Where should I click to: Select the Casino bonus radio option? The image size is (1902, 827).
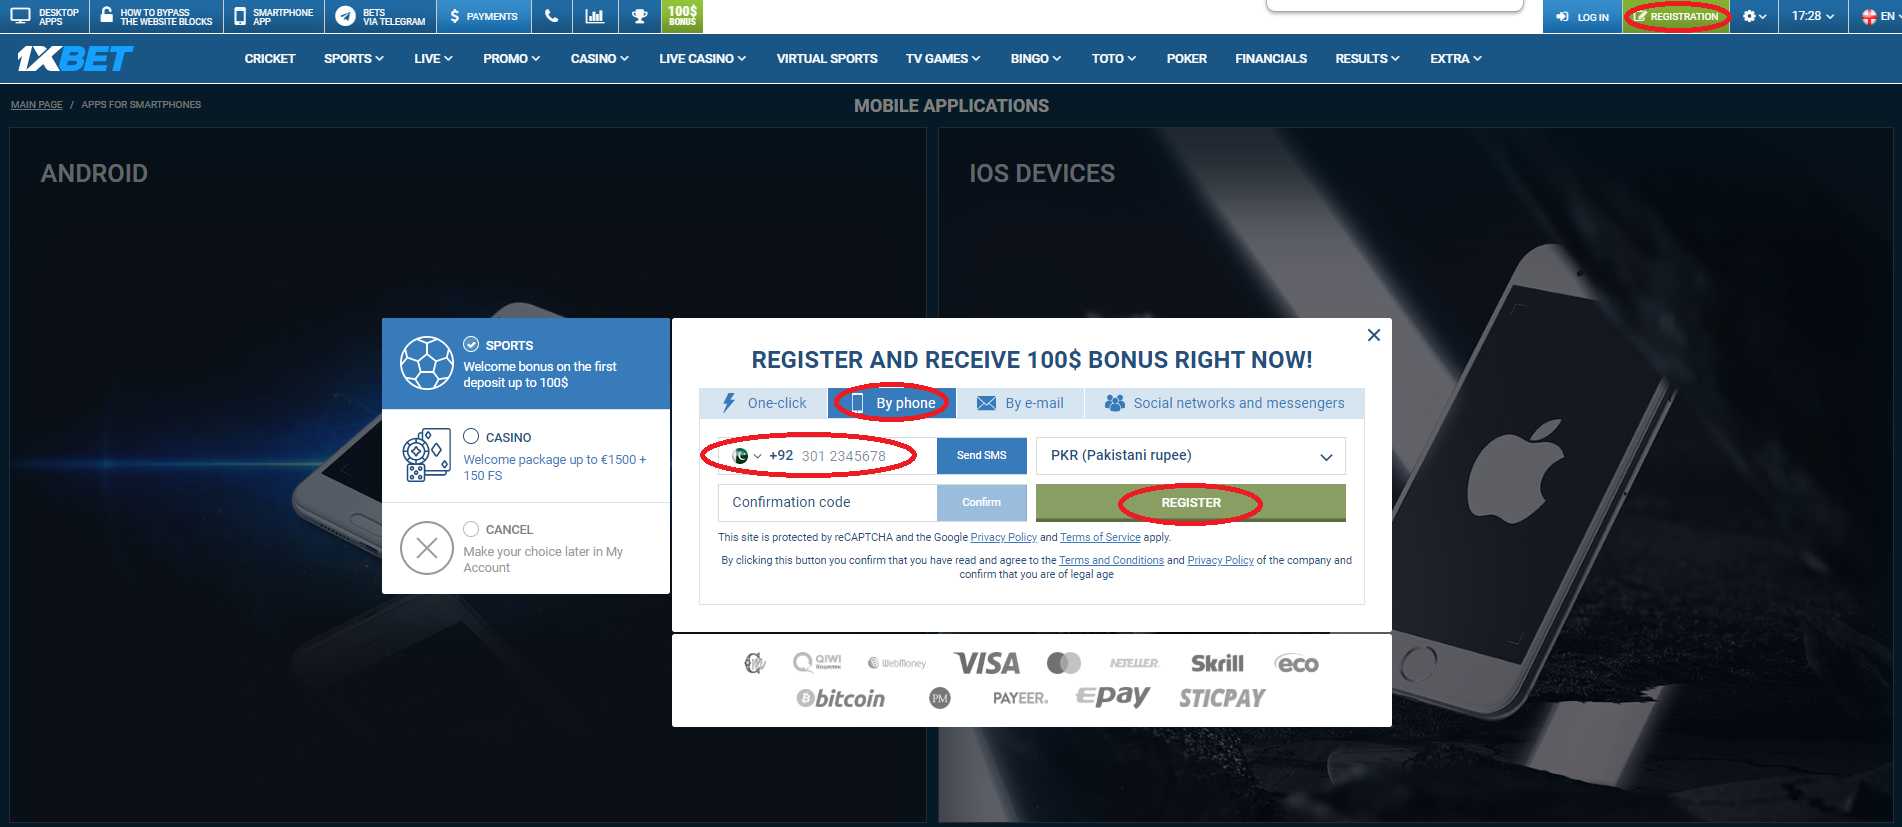[471, 436]
